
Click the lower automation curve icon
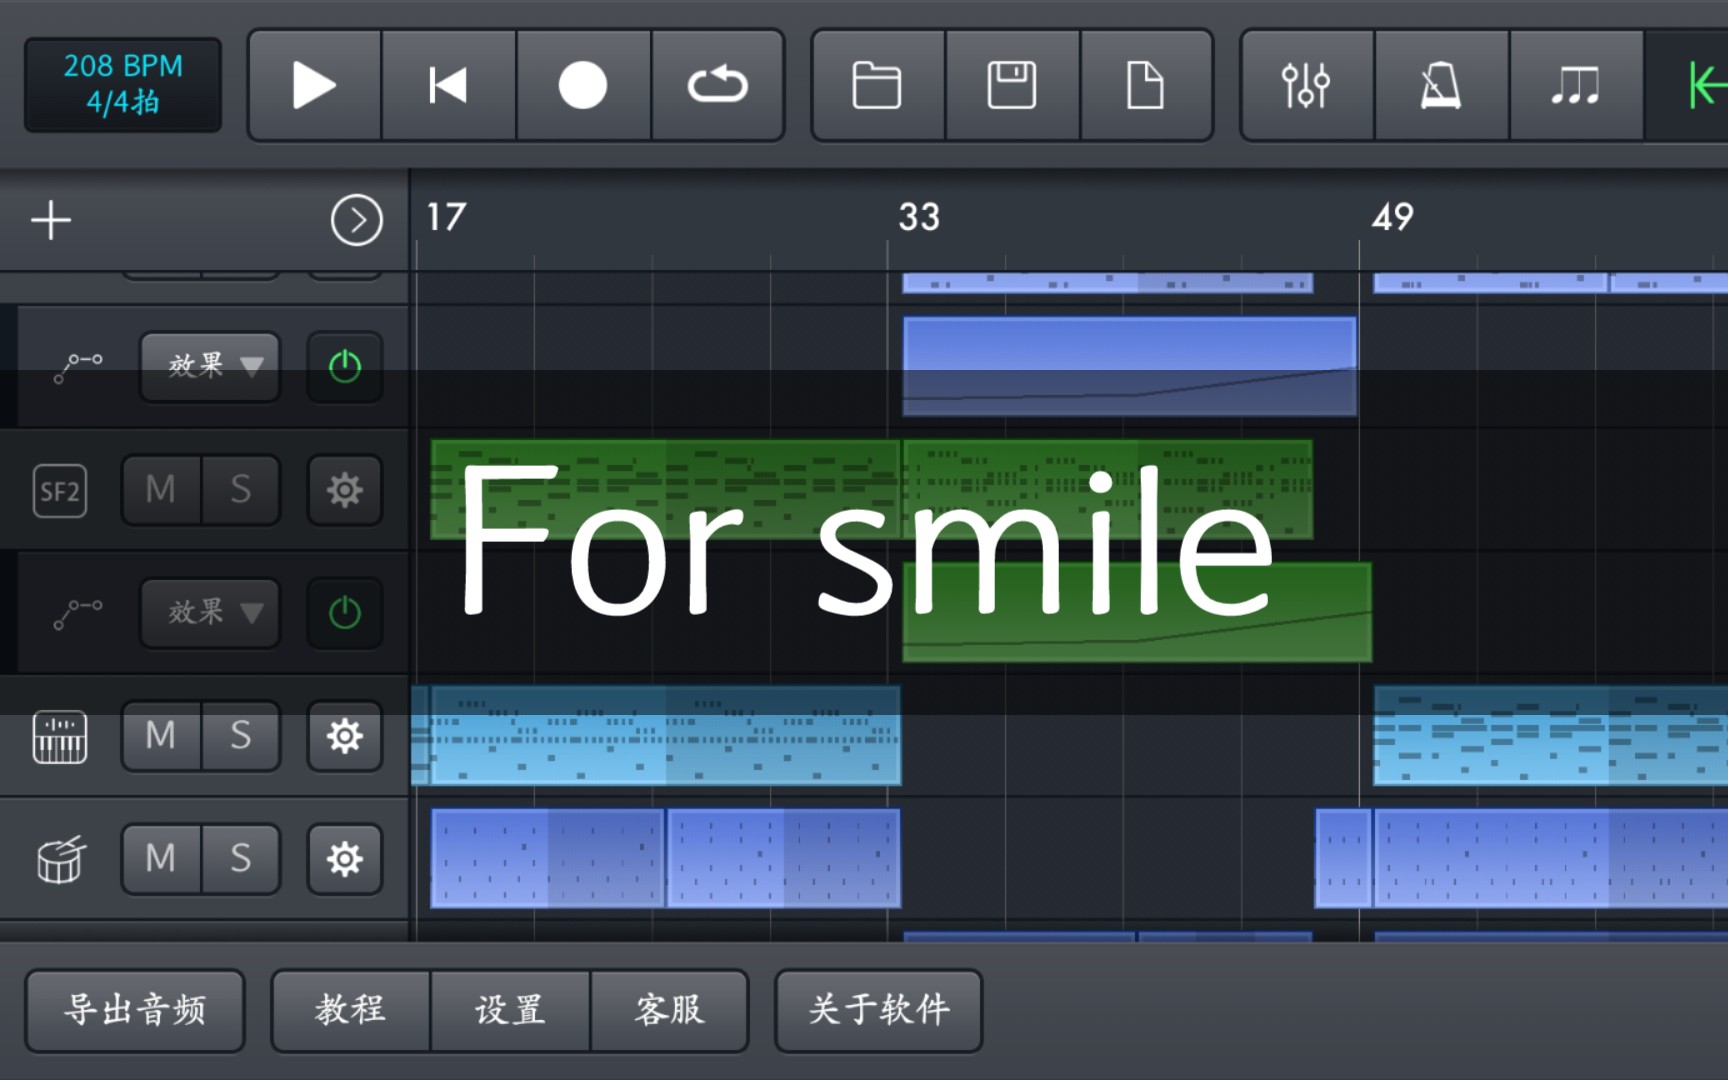(78, 613)
